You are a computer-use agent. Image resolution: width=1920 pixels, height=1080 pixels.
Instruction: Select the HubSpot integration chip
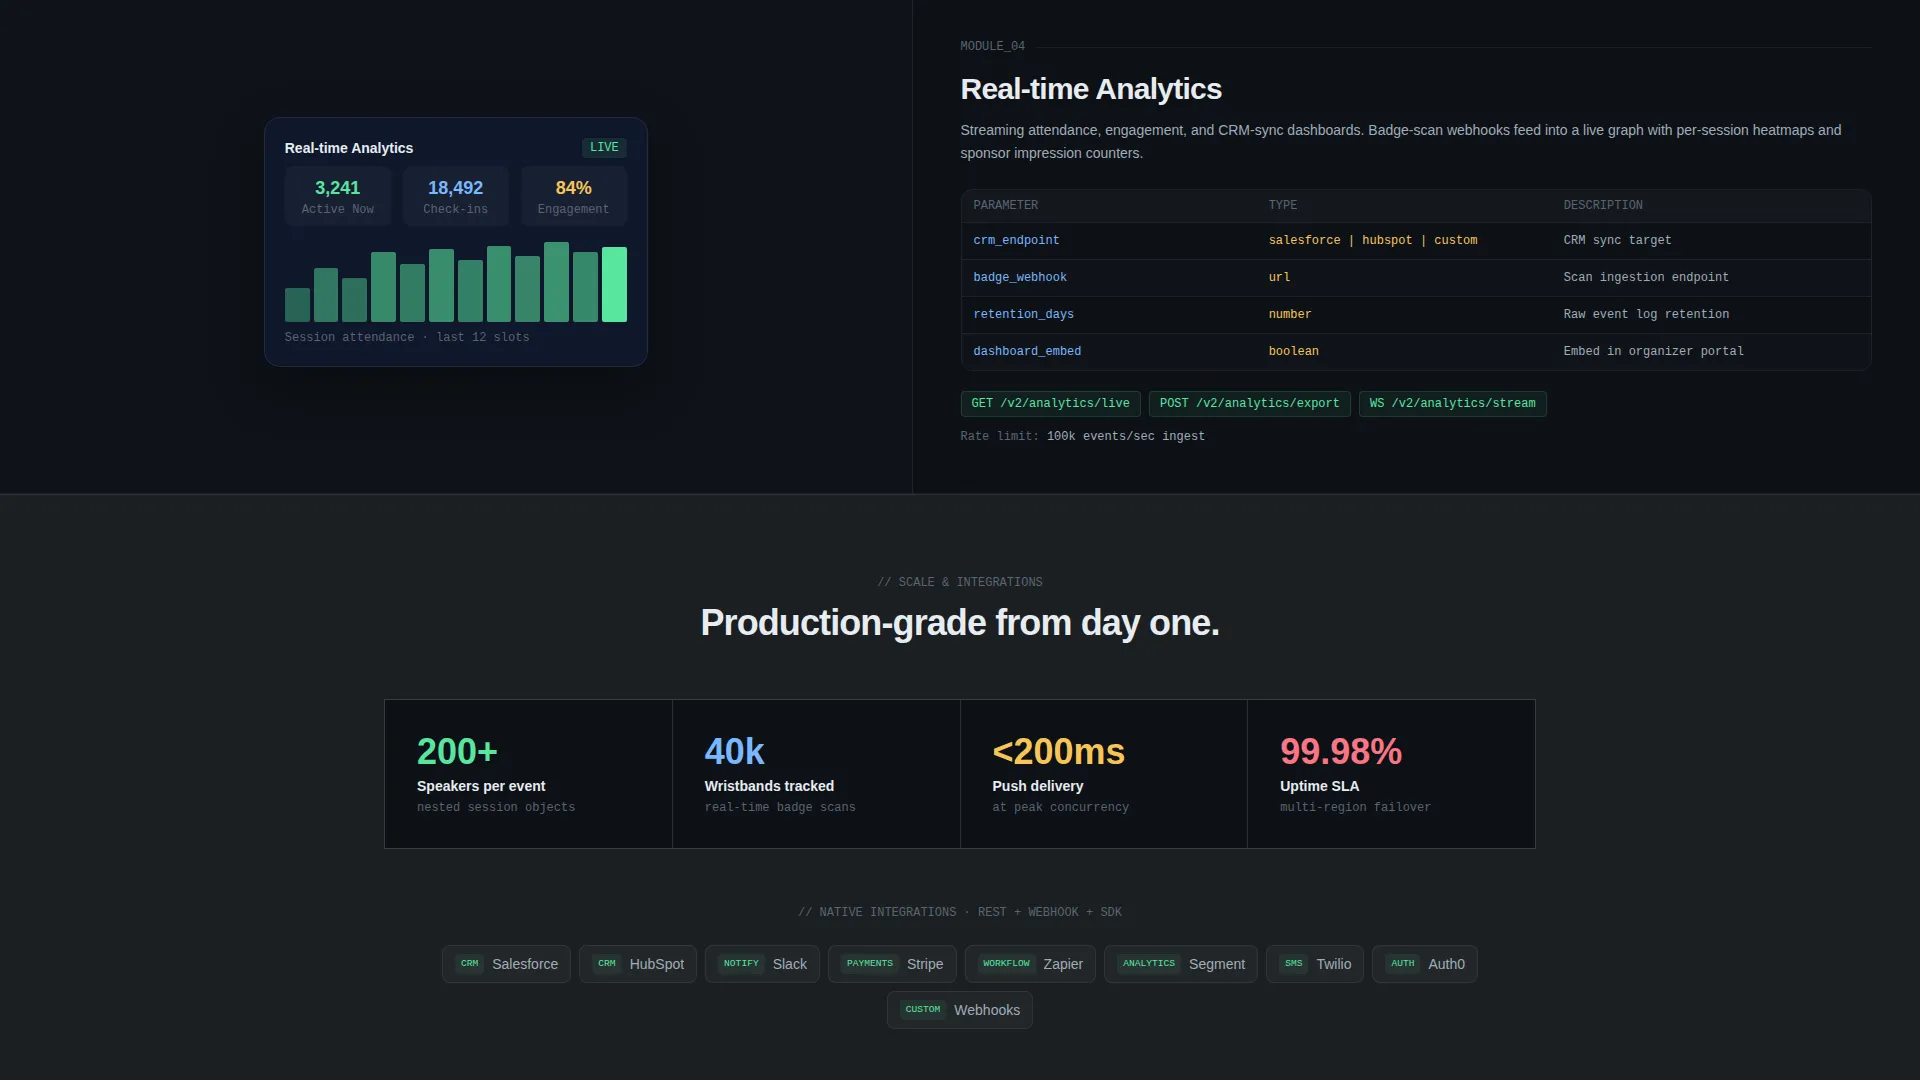[x=638, y=964]
